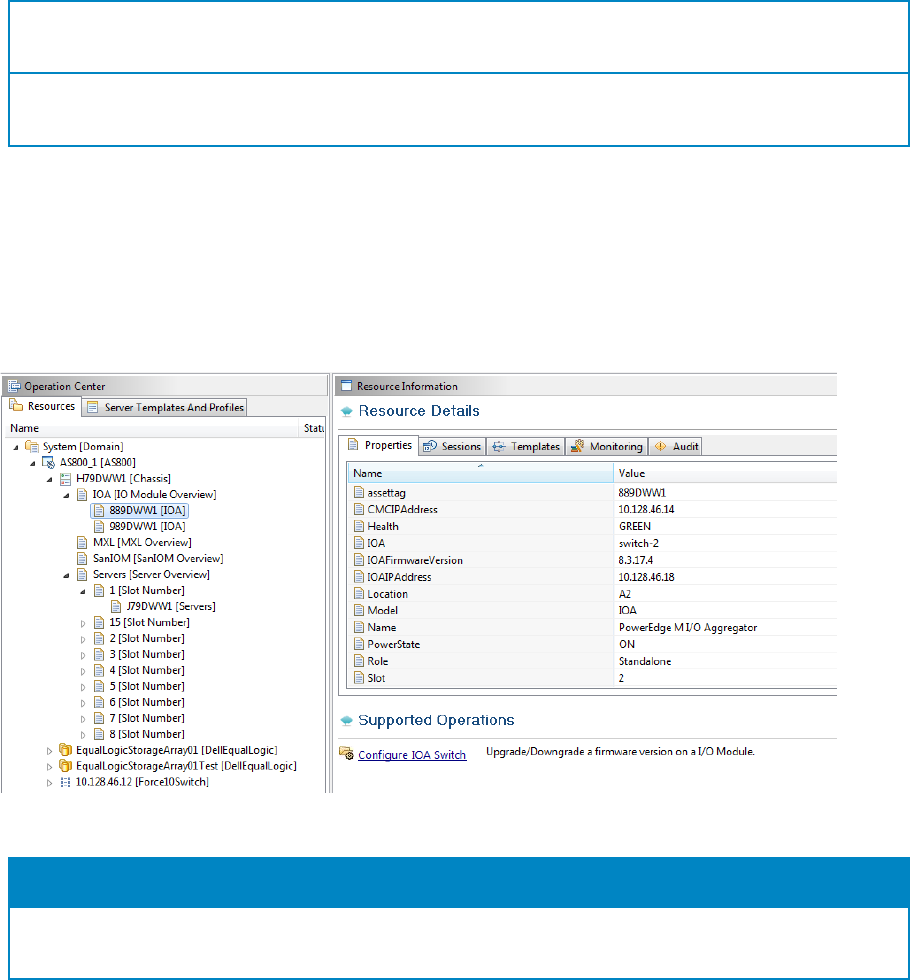This screenshot has height=980, width=910.
Task: Click the H79DWW1 chassis icon
Action: tap(65, 479)
